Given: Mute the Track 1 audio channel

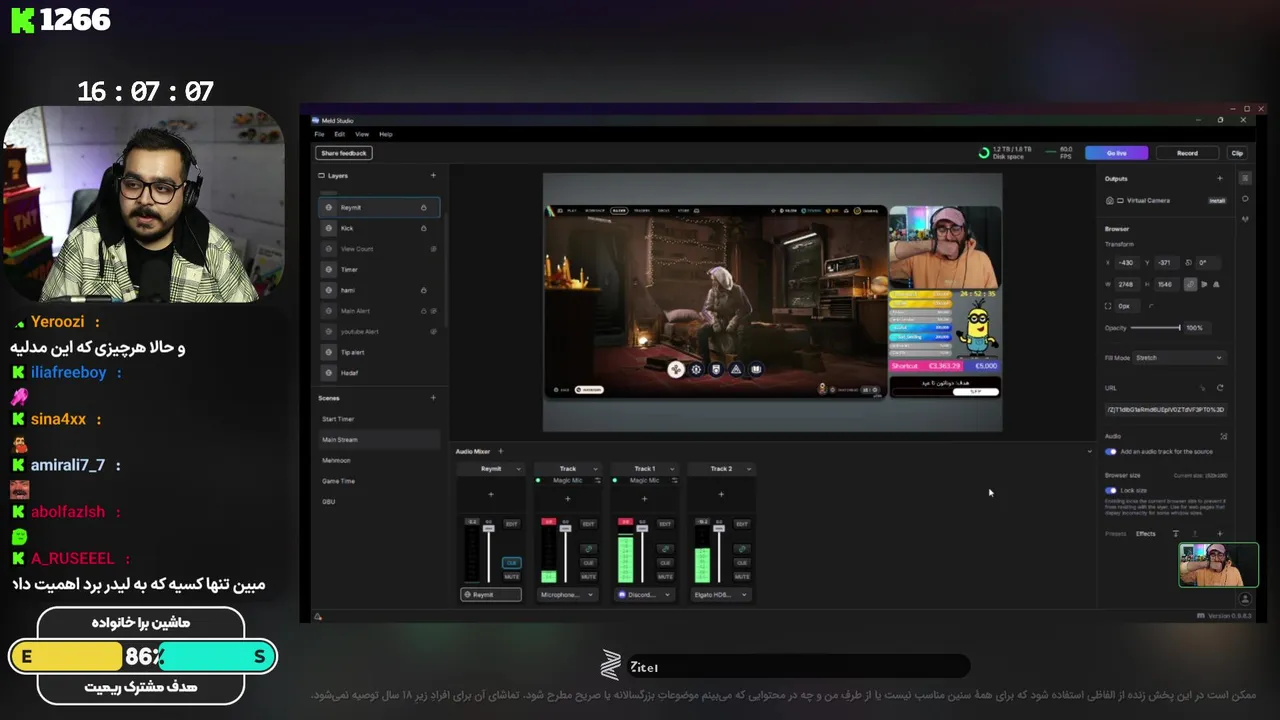Looking at the screenshot, I should pyautogui.click(x=665, y=577).
